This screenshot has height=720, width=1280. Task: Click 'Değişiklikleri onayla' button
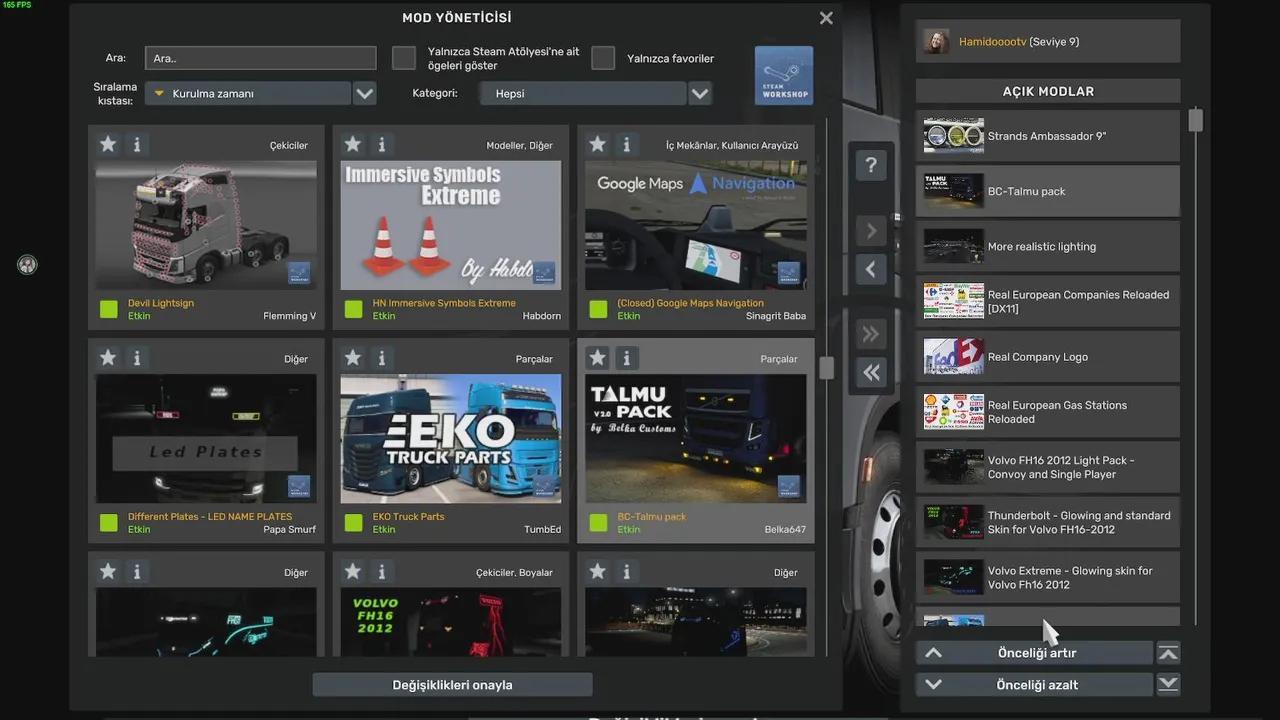pyautogui.click(x=452, y=685)
